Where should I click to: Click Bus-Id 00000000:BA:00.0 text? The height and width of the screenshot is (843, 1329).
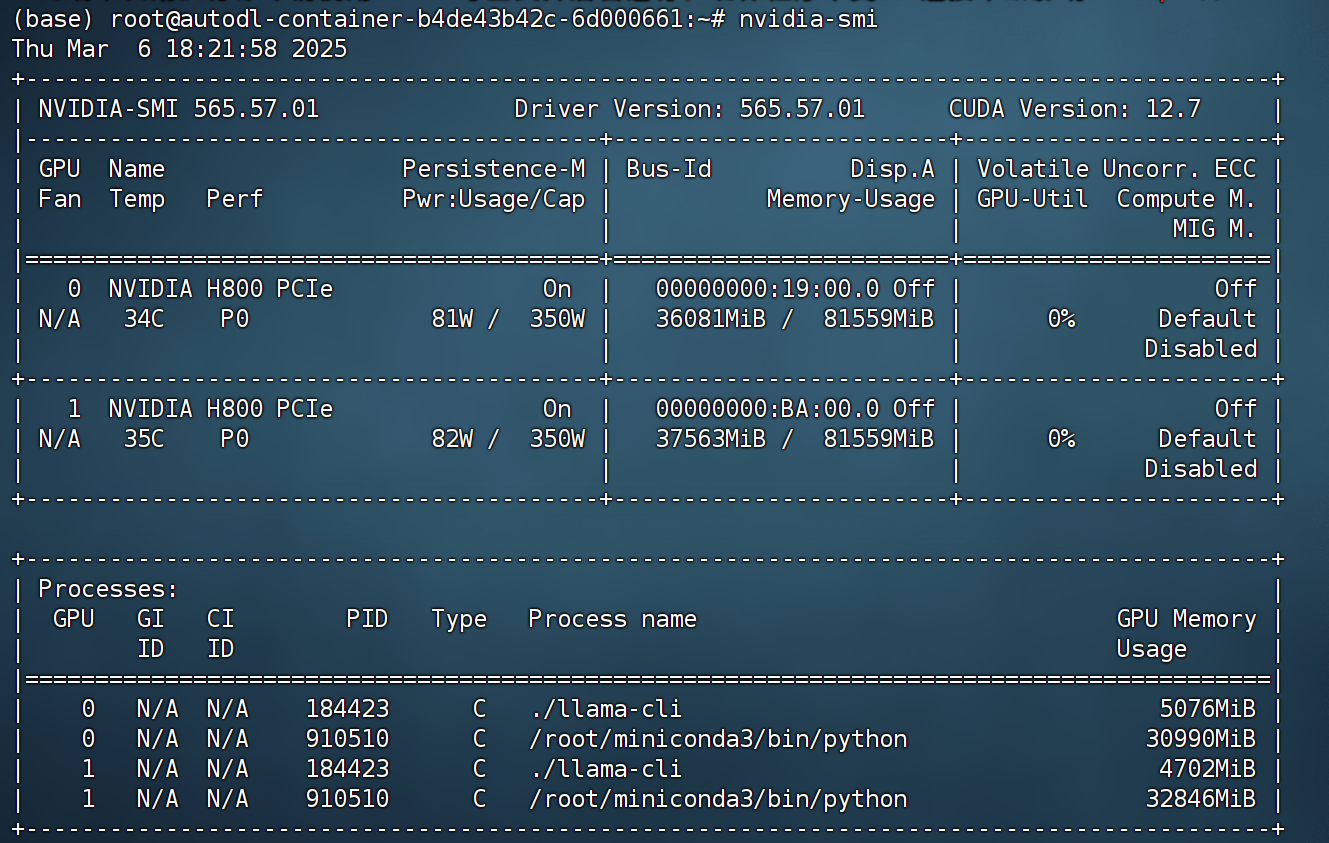[768, 409]
